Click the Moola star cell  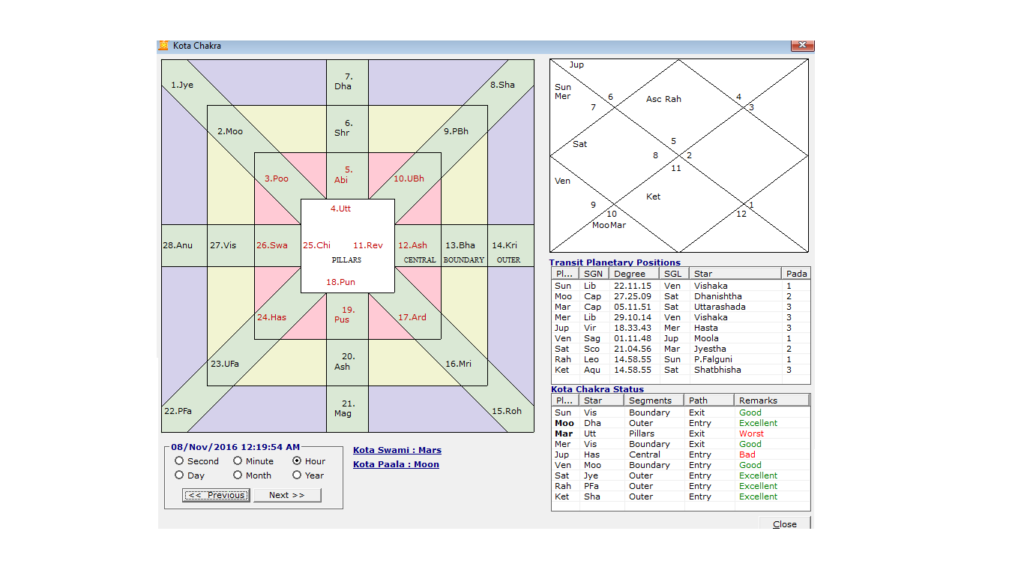(x=706, y=338)
